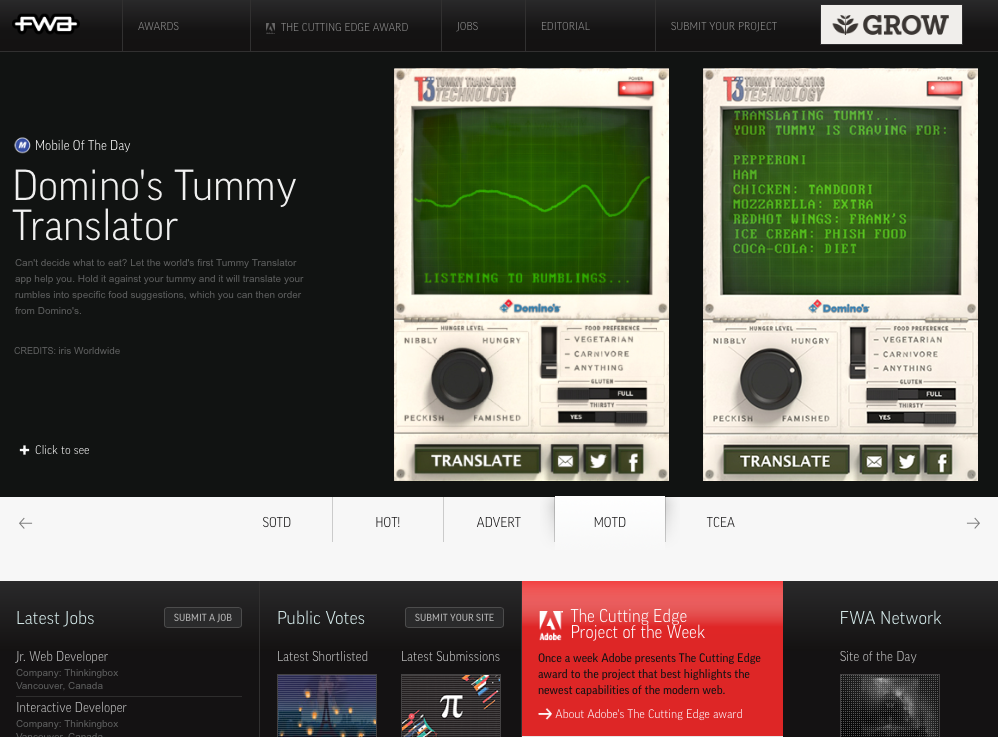The height and width of the screenshot is (737, 998).
Task: Click the Submit Your Site button
Action: tap(454, 617)
